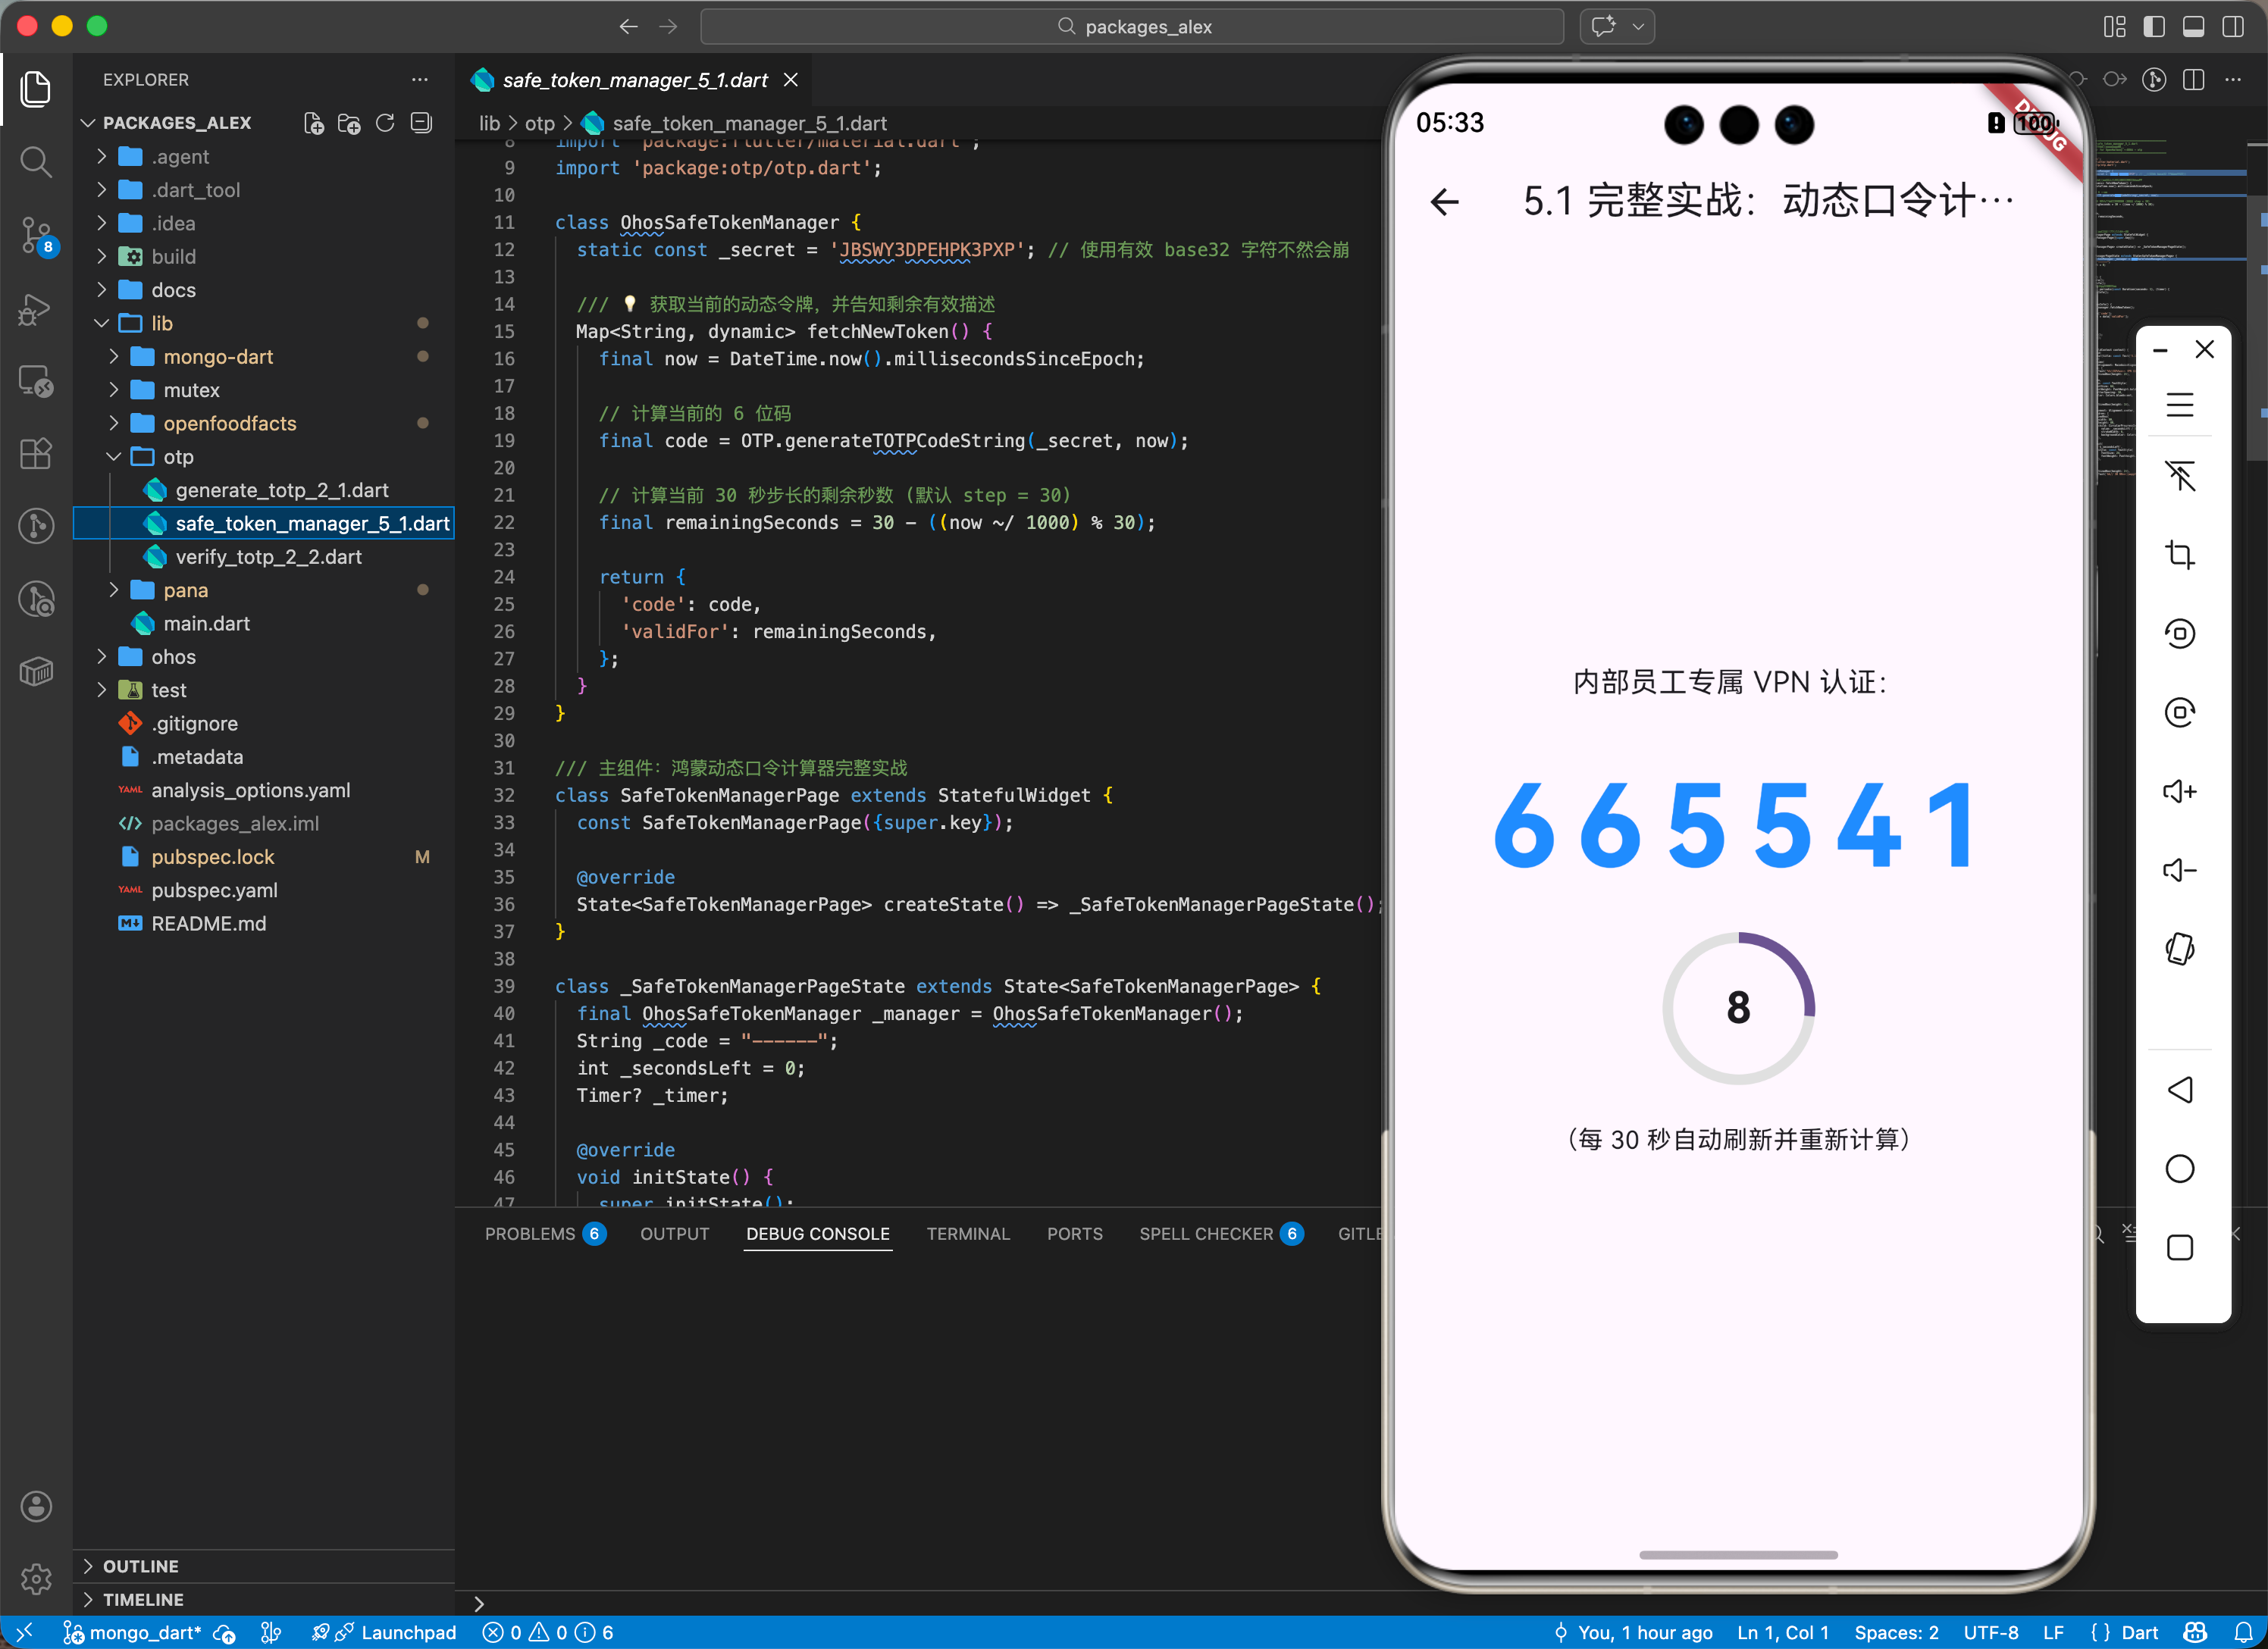Screen dimensions: 2268x1649
Task: Collapse the otp folder
Action: [x=177, y=457]
